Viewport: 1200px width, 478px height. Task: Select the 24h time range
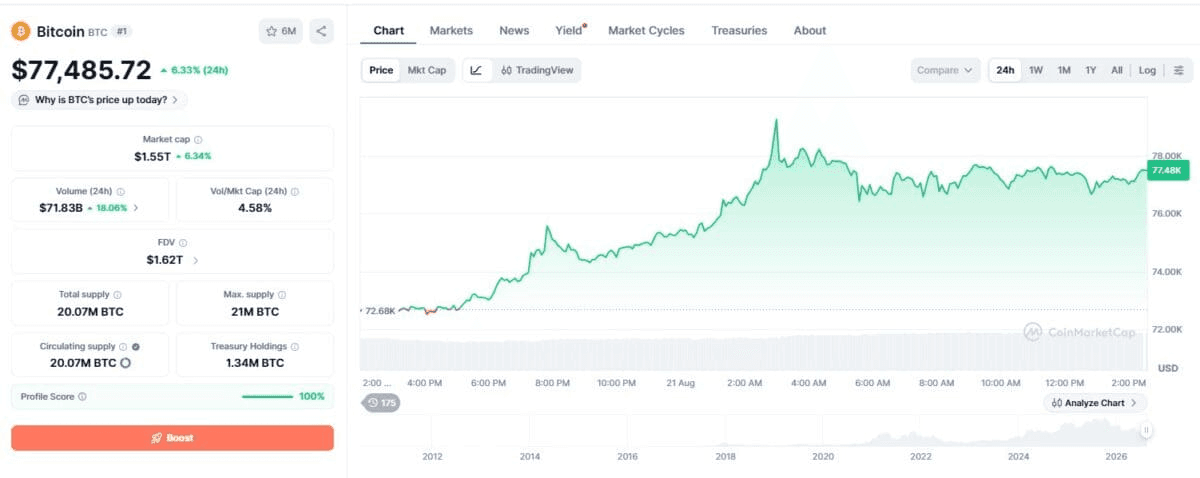[x=1005, y=70]
